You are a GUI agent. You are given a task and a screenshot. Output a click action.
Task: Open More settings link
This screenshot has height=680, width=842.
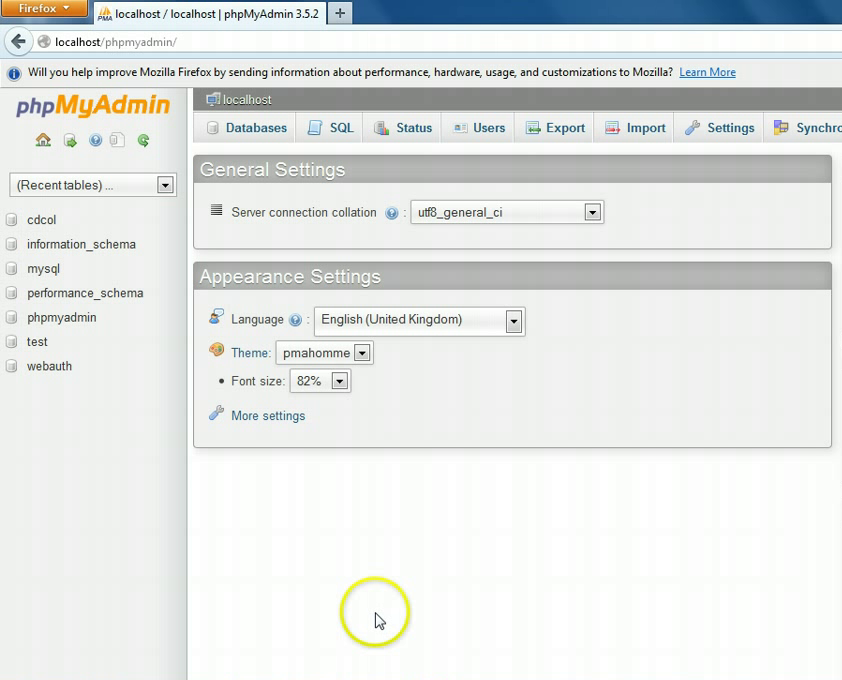tap(267, 415)
